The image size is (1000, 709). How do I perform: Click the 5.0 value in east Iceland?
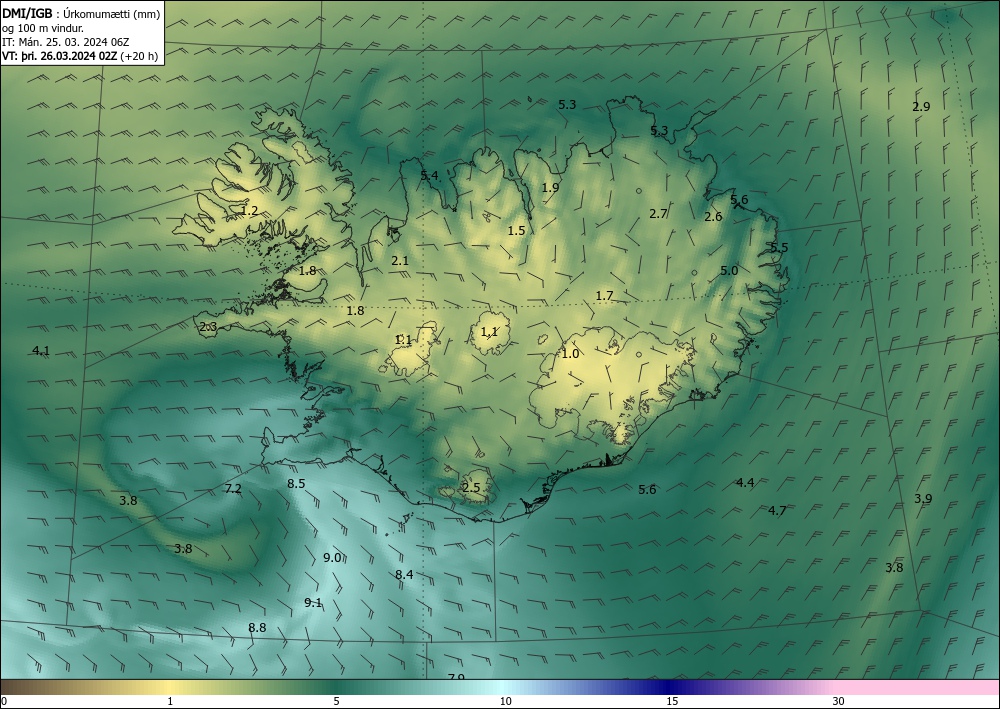[729, 270]
